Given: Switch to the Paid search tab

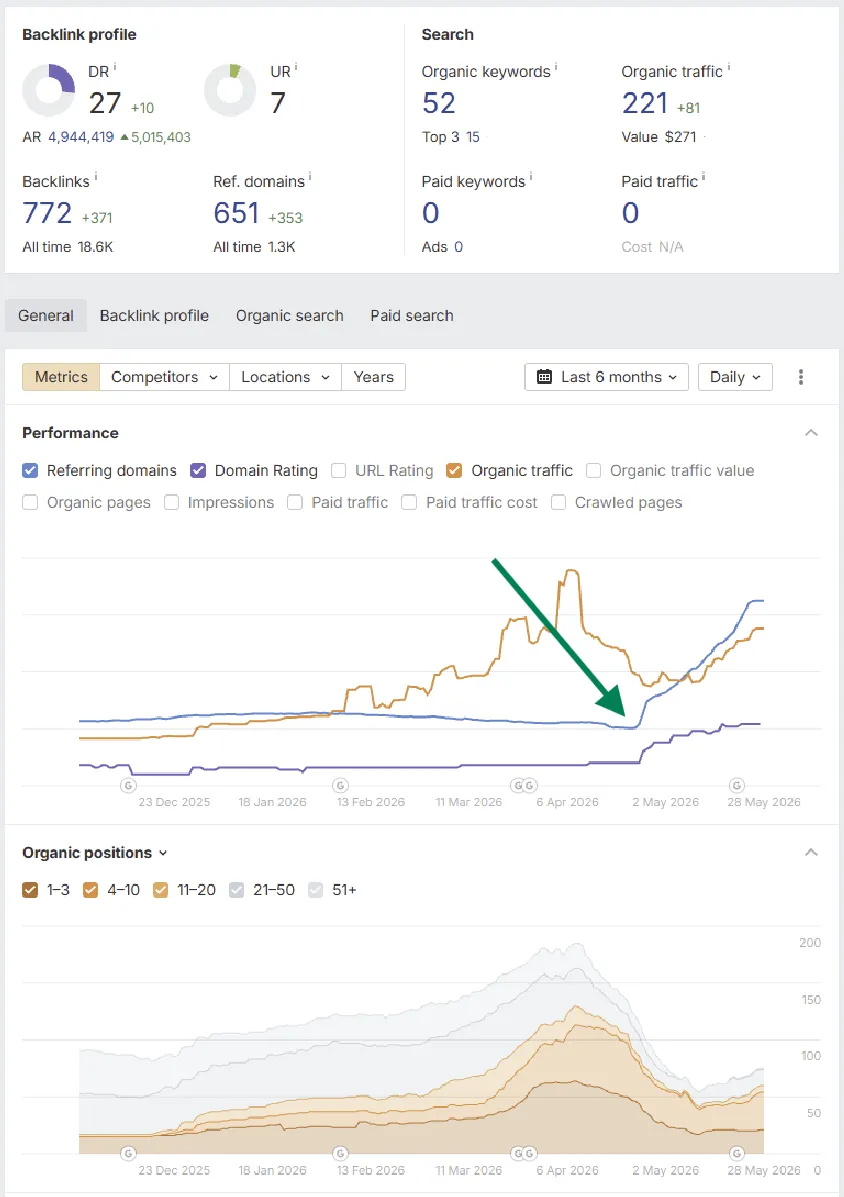Looking at the screenshot, I should (412, 316).
